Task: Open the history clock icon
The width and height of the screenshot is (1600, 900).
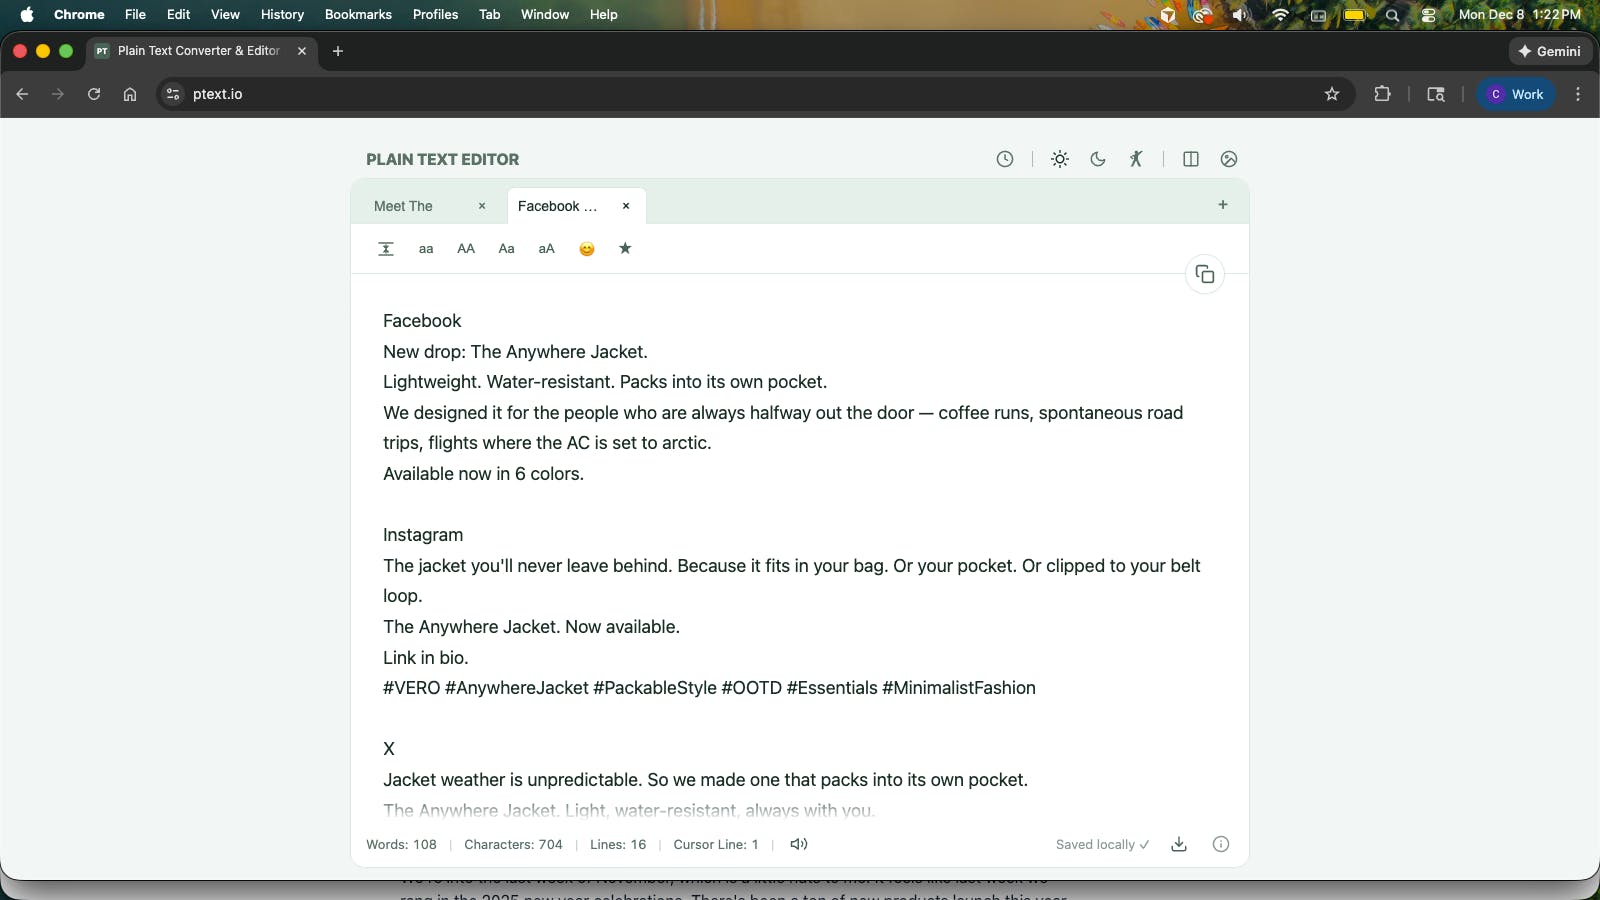Action: [1005, 159]
